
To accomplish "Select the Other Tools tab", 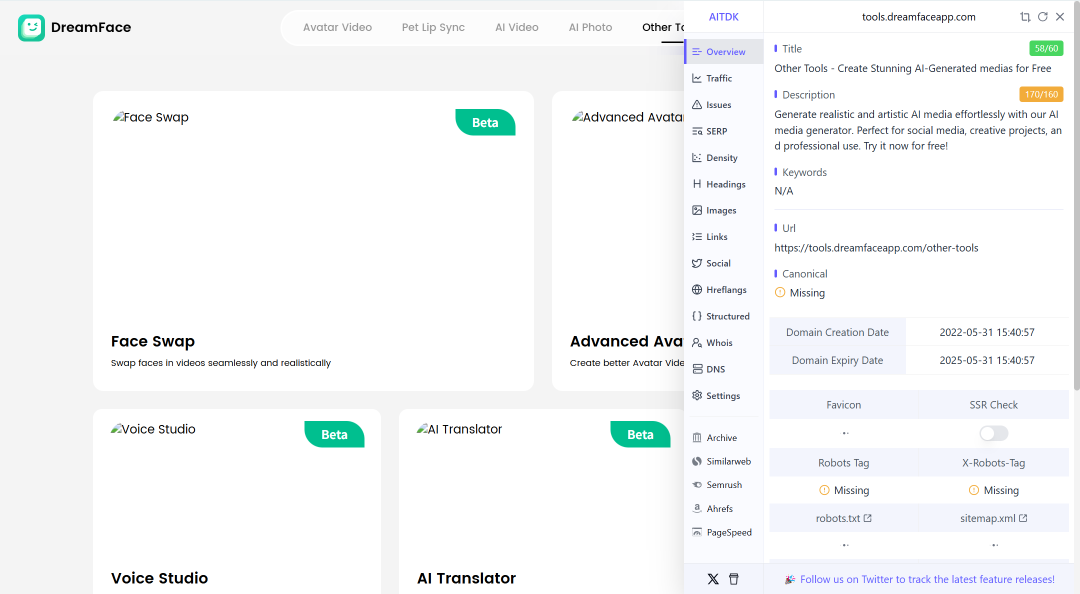I will pyautogui.click(x=663, y=28).
